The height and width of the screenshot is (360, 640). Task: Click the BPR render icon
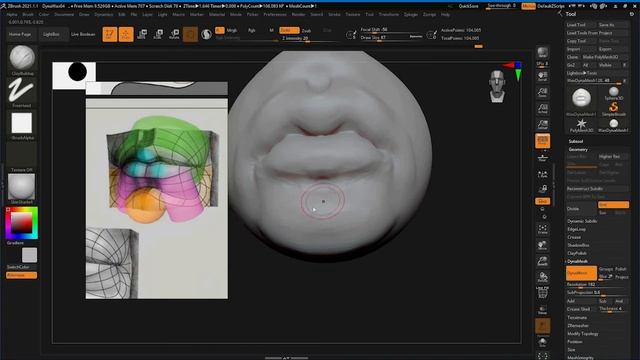542,53
